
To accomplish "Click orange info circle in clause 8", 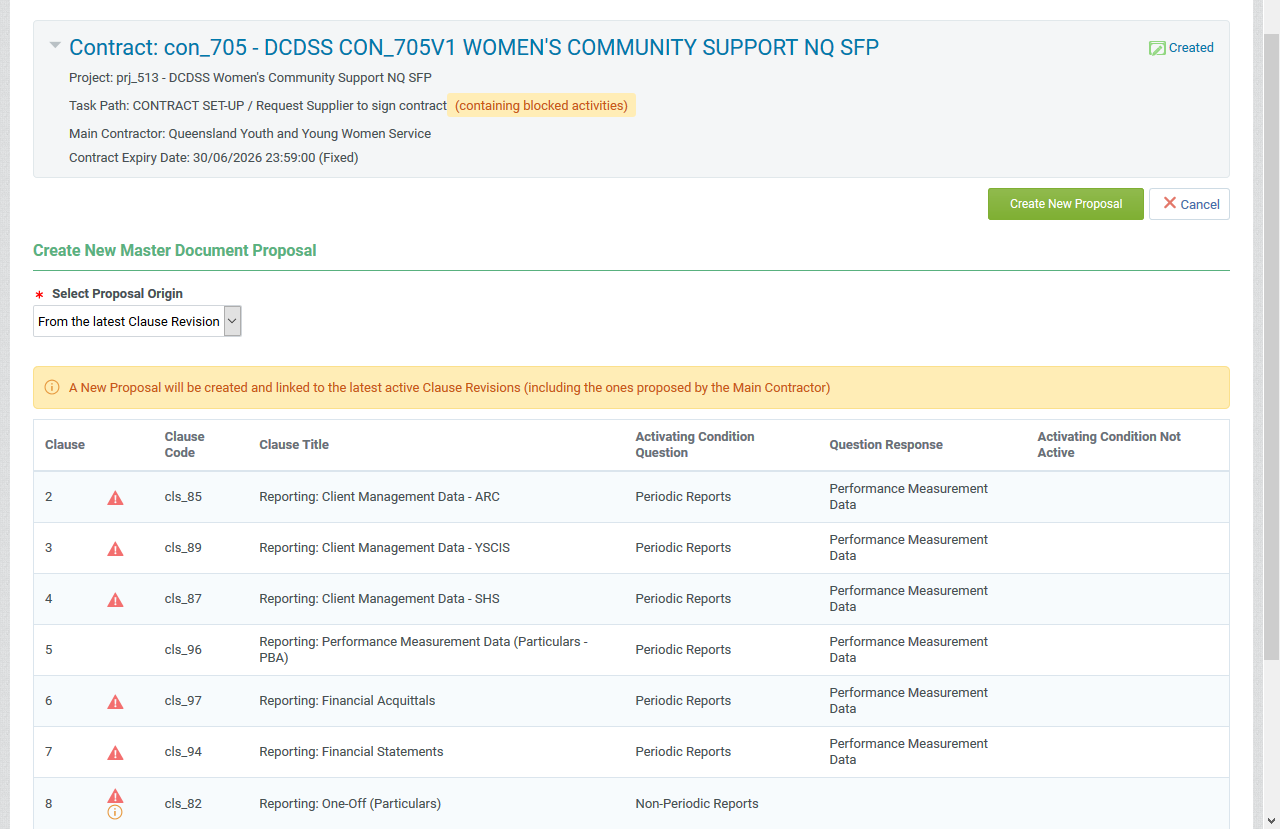I will [115, 813].
